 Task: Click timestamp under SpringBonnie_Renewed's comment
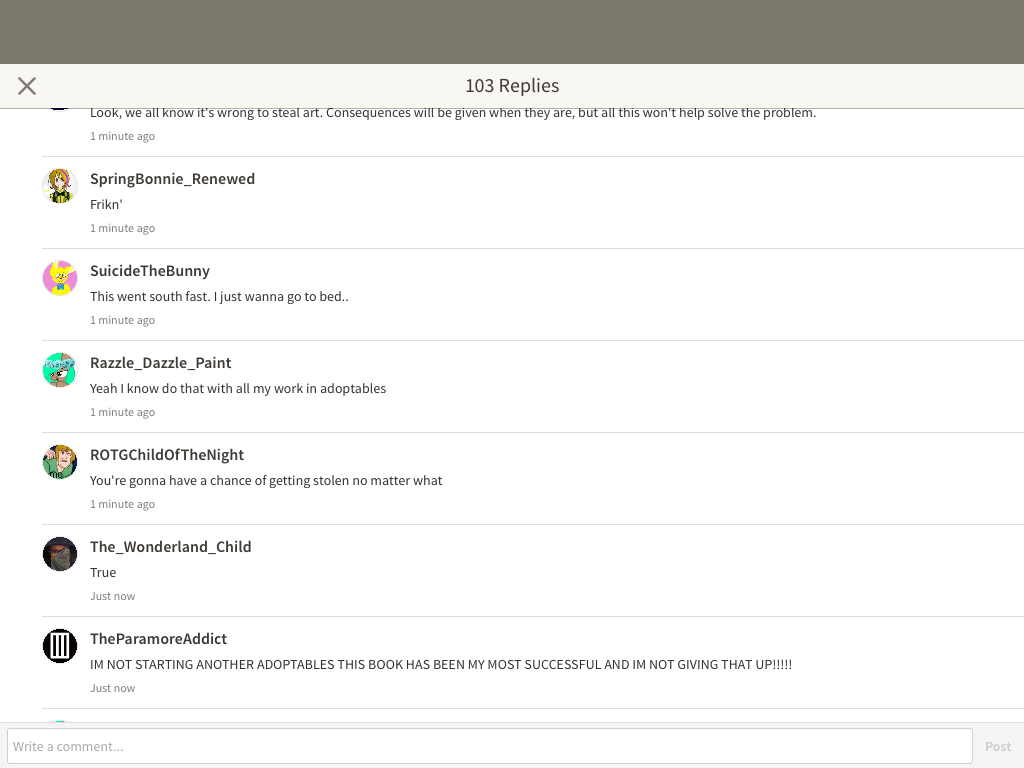point(123,229)
